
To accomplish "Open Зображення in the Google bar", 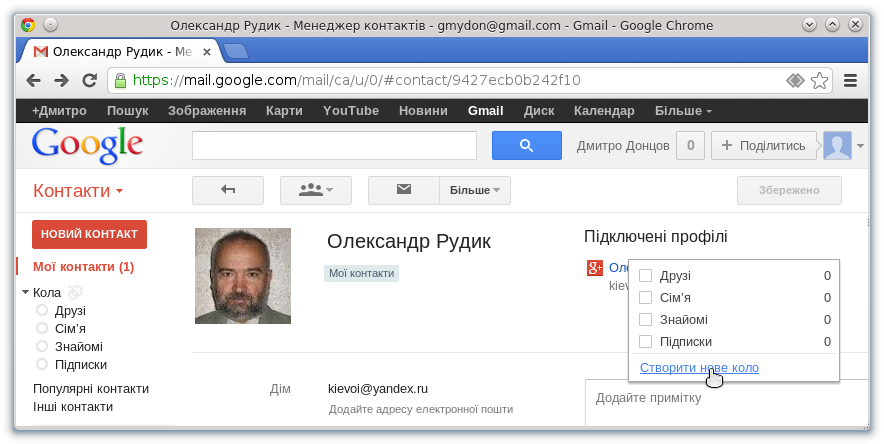I will click(x=207, y=111).
